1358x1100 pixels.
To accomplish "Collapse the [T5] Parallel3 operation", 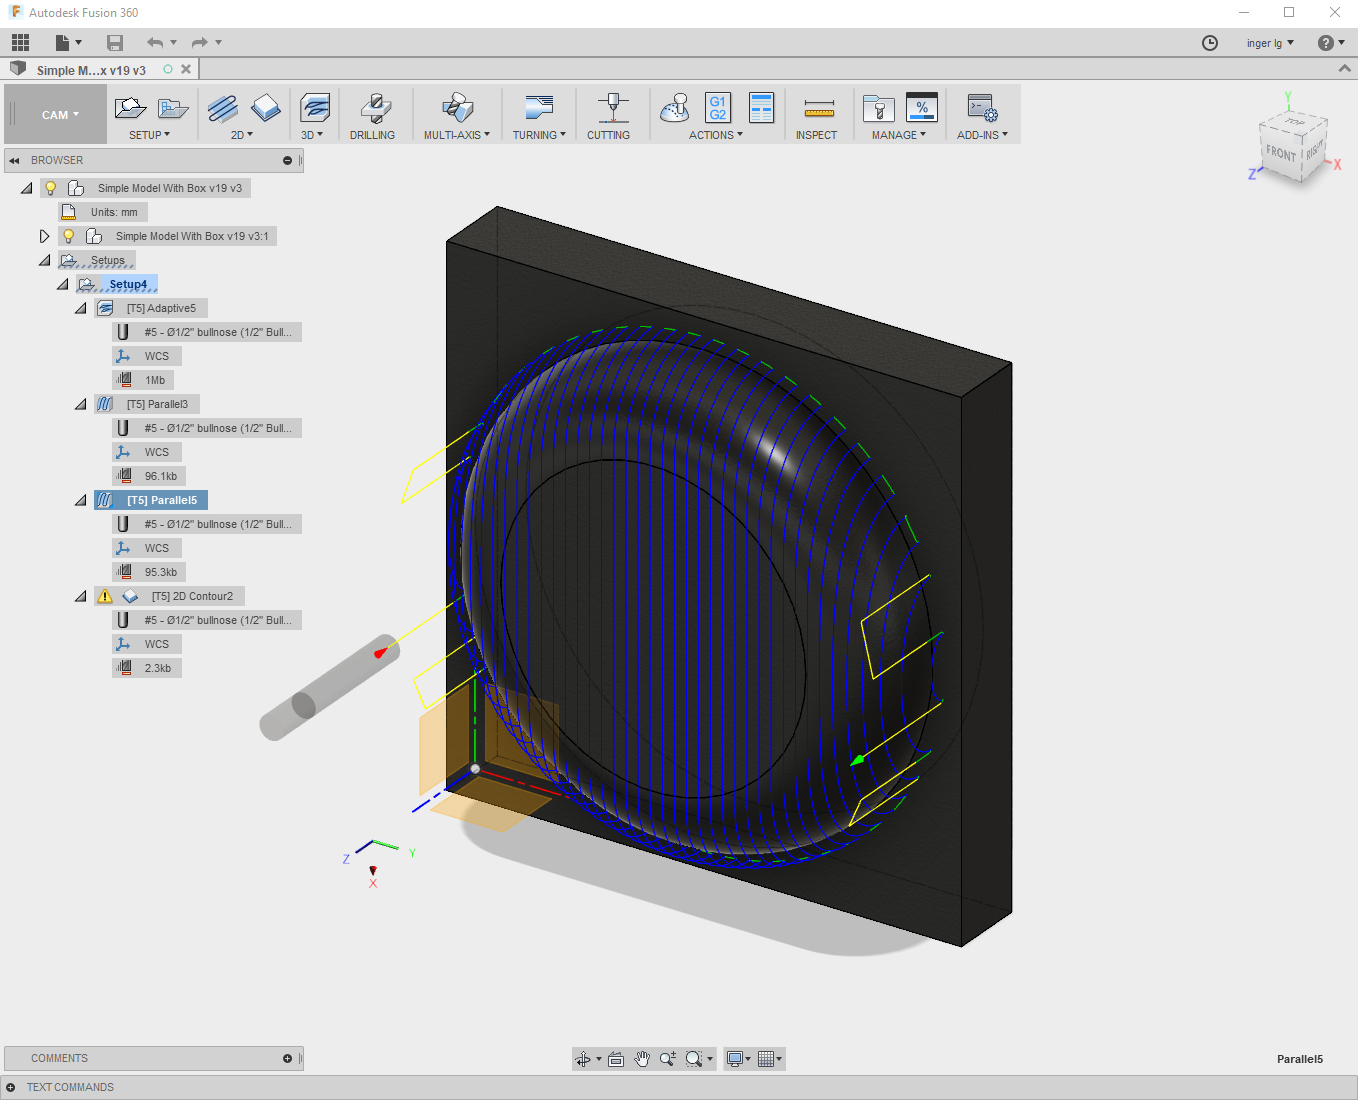I will pos(80,404).
